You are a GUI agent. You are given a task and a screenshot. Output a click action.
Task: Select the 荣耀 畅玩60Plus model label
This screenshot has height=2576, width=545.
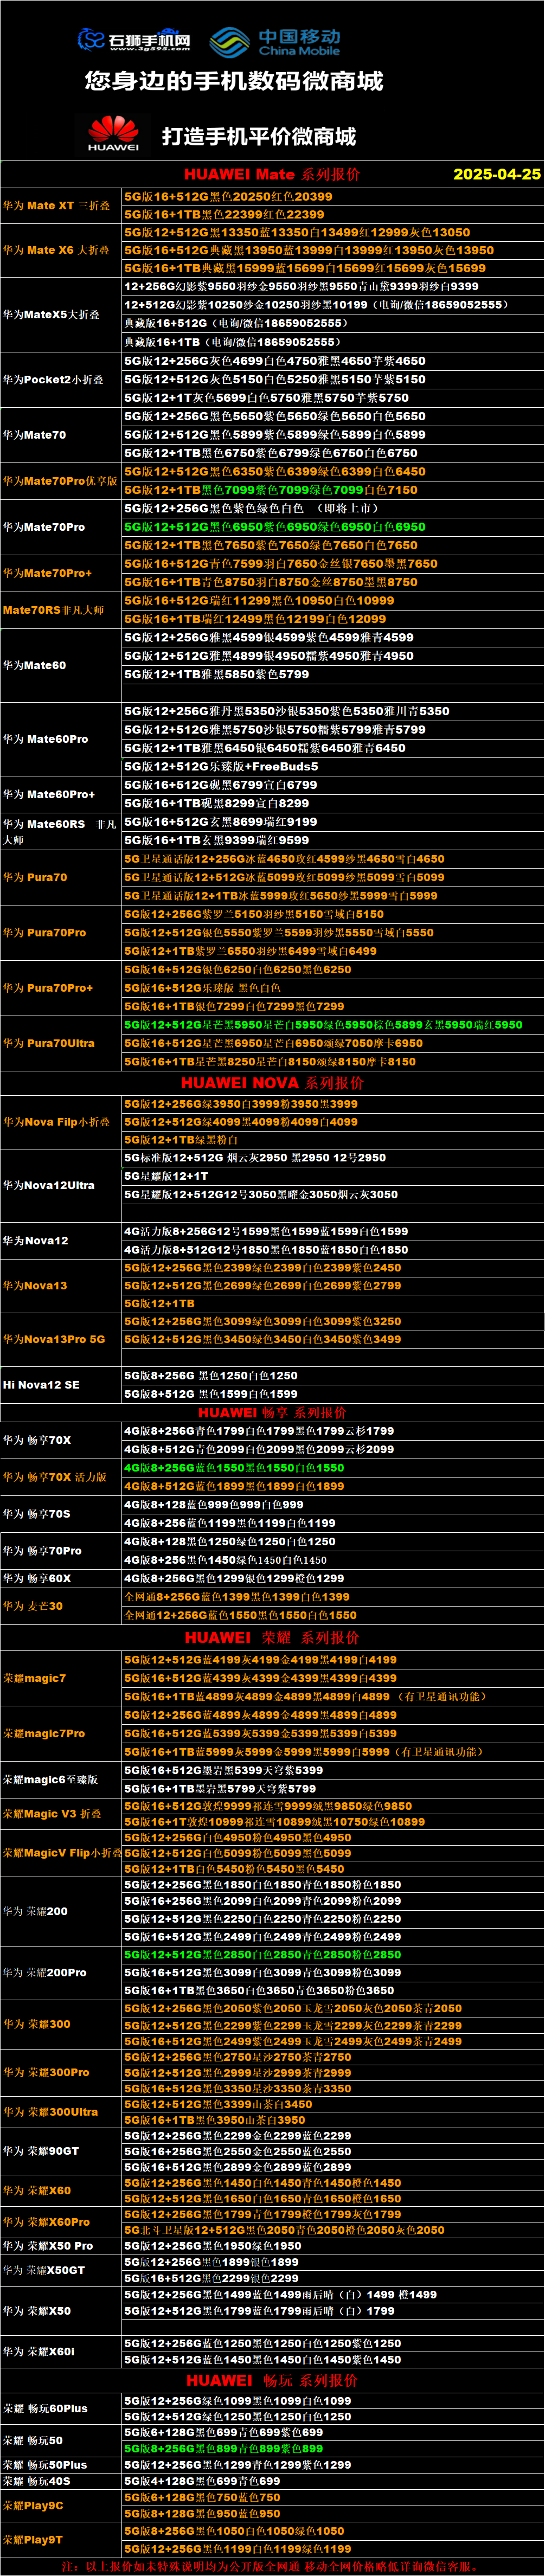coord(45,2408)
